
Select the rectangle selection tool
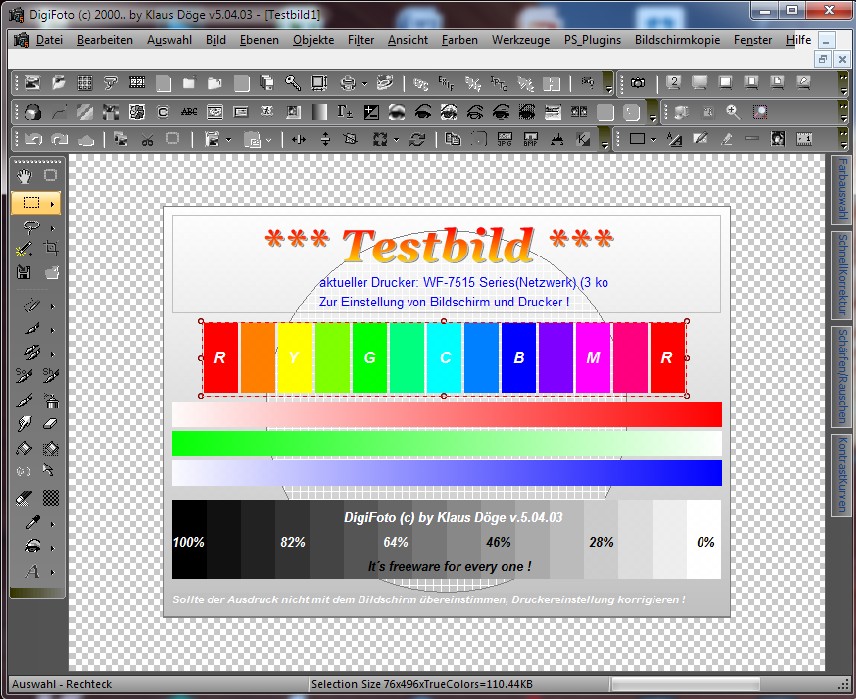pos(32,203)
